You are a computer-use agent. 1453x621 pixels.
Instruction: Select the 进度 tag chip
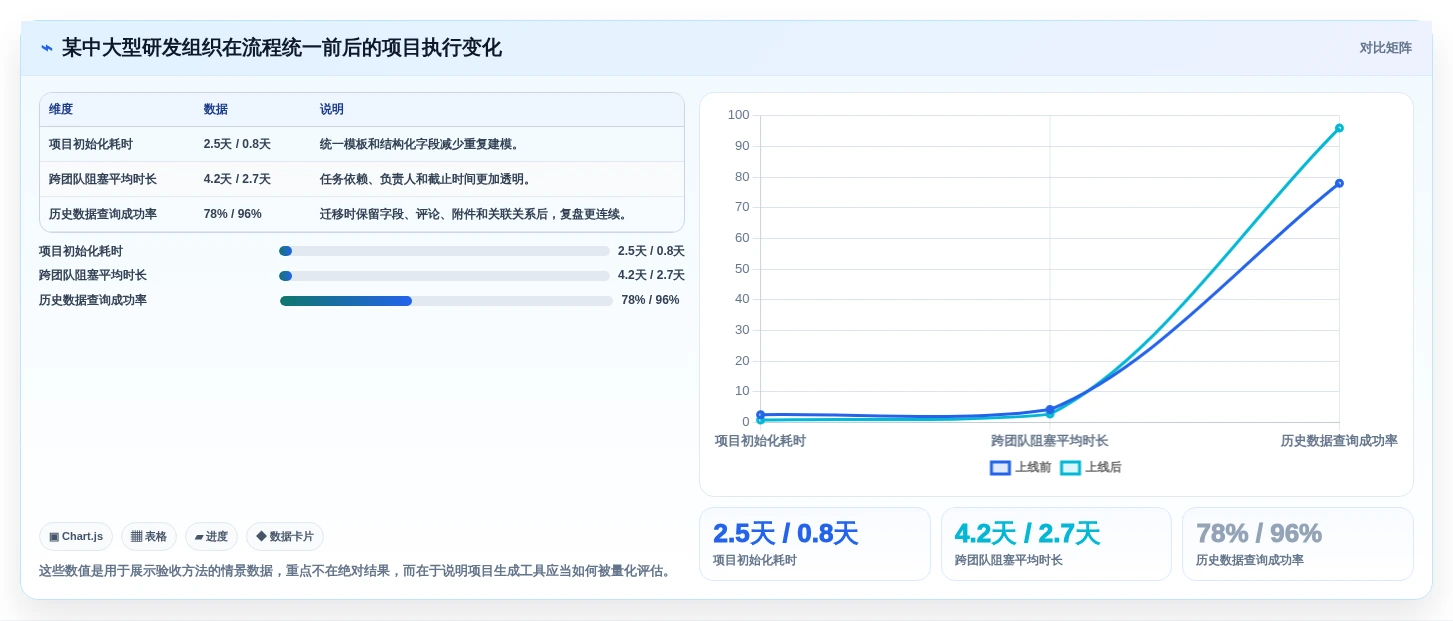pos(211,537)
